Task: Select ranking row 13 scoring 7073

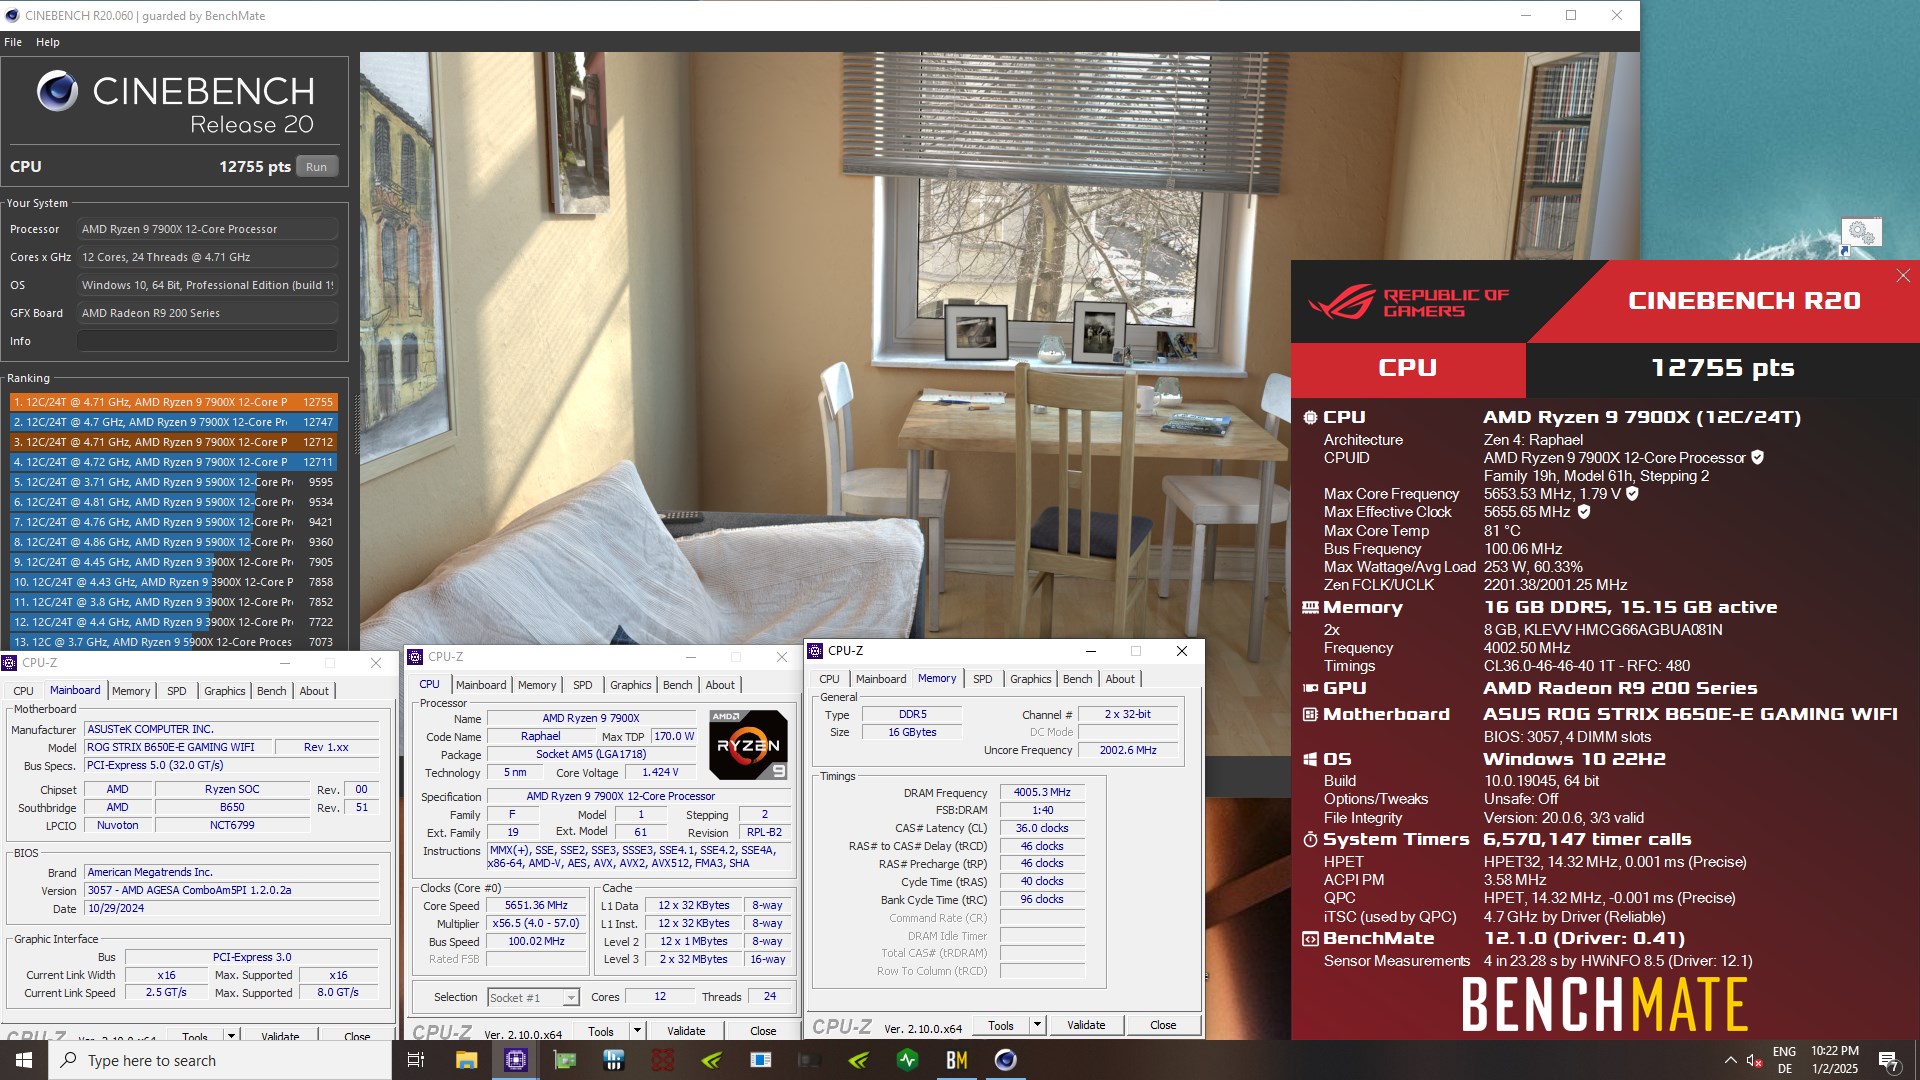Action: tap(173, 642)
